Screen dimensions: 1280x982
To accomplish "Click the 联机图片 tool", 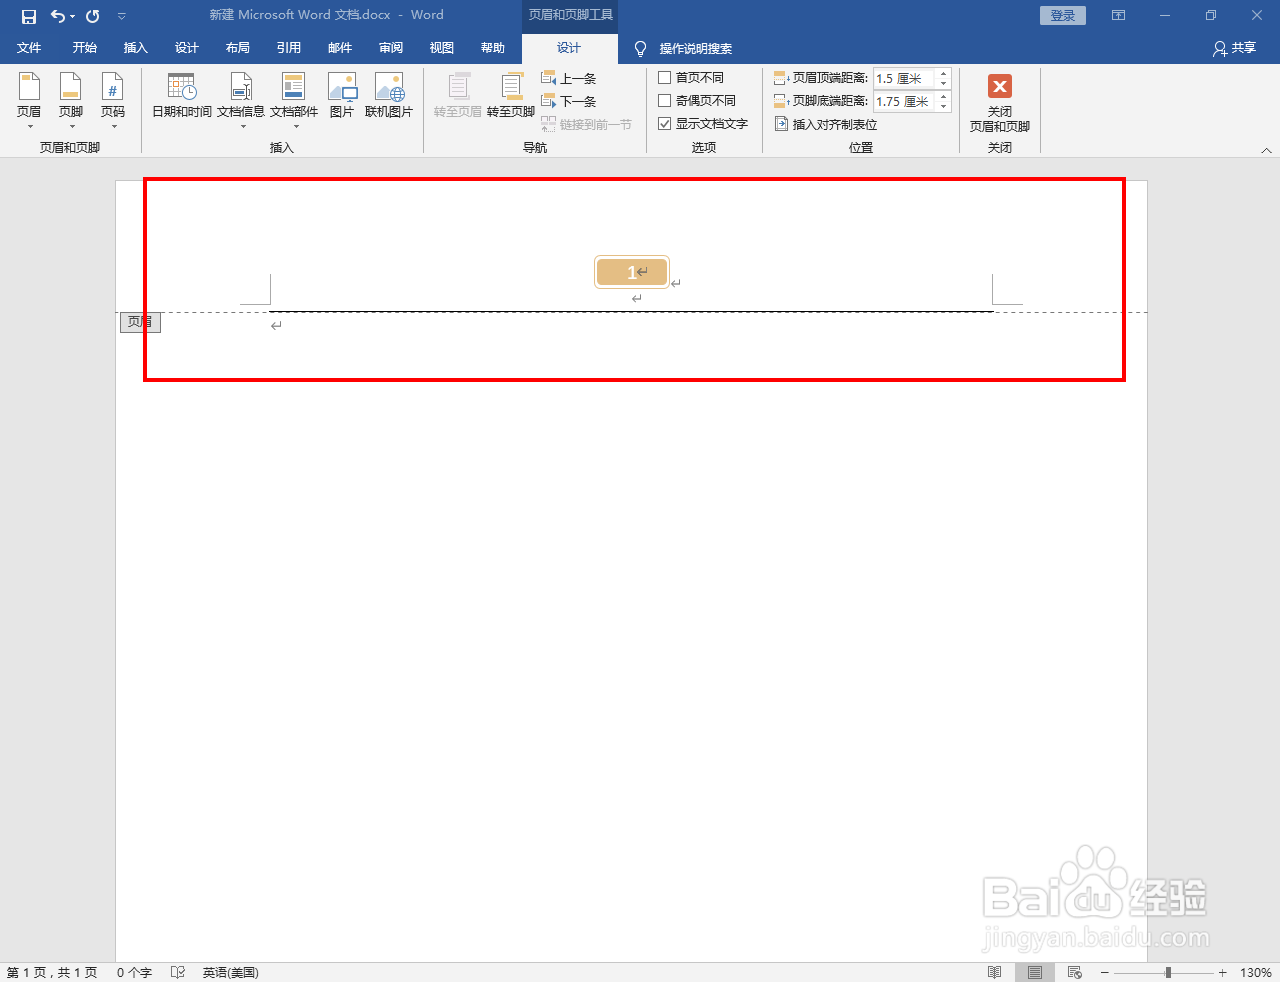I will (389, 98).
